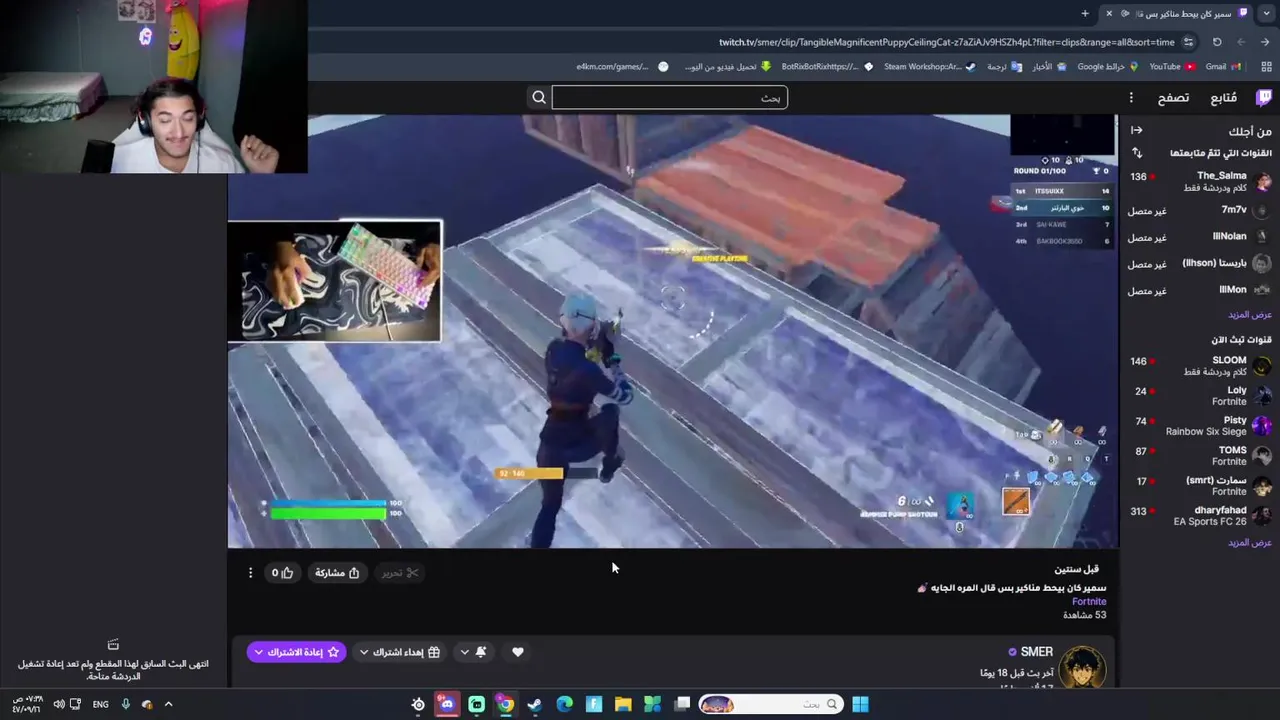Open Discord from the taskbar

coord(447,704)
